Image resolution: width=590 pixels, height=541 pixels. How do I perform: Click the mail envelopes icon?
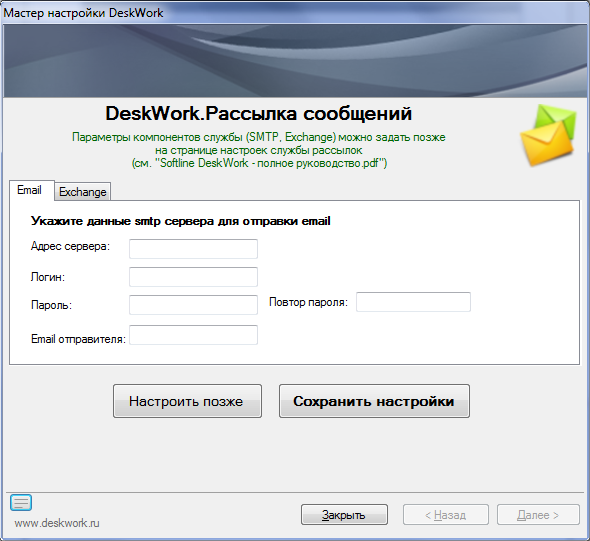(548, 135)
